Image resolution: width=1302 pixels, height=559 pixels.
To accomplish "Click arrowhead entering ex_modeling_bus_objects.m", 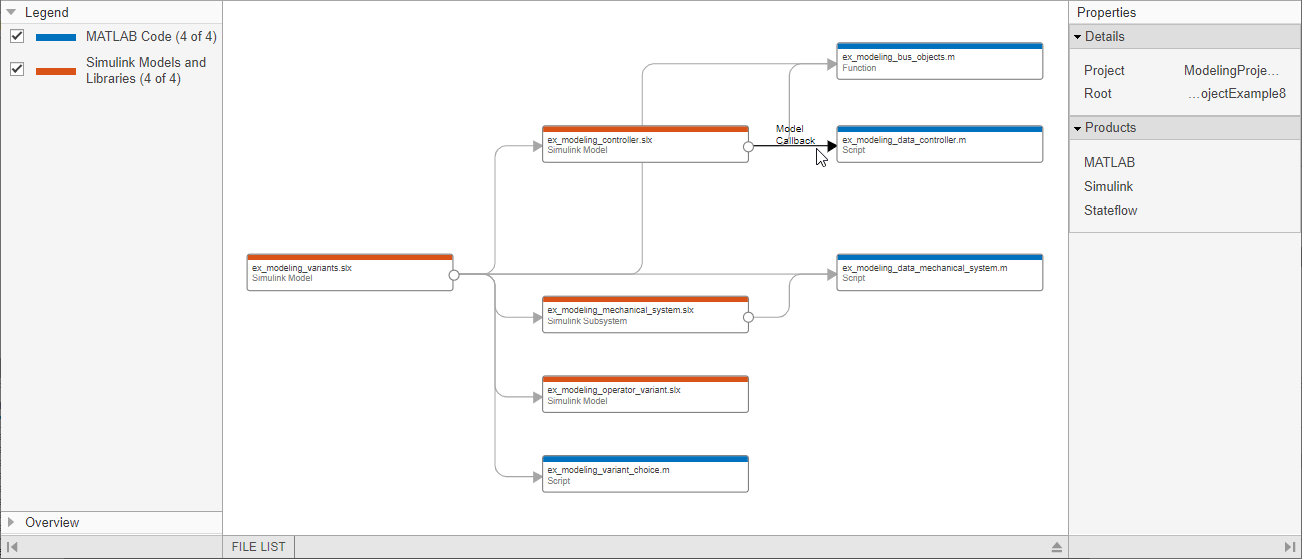I will [x=831, y=62].
